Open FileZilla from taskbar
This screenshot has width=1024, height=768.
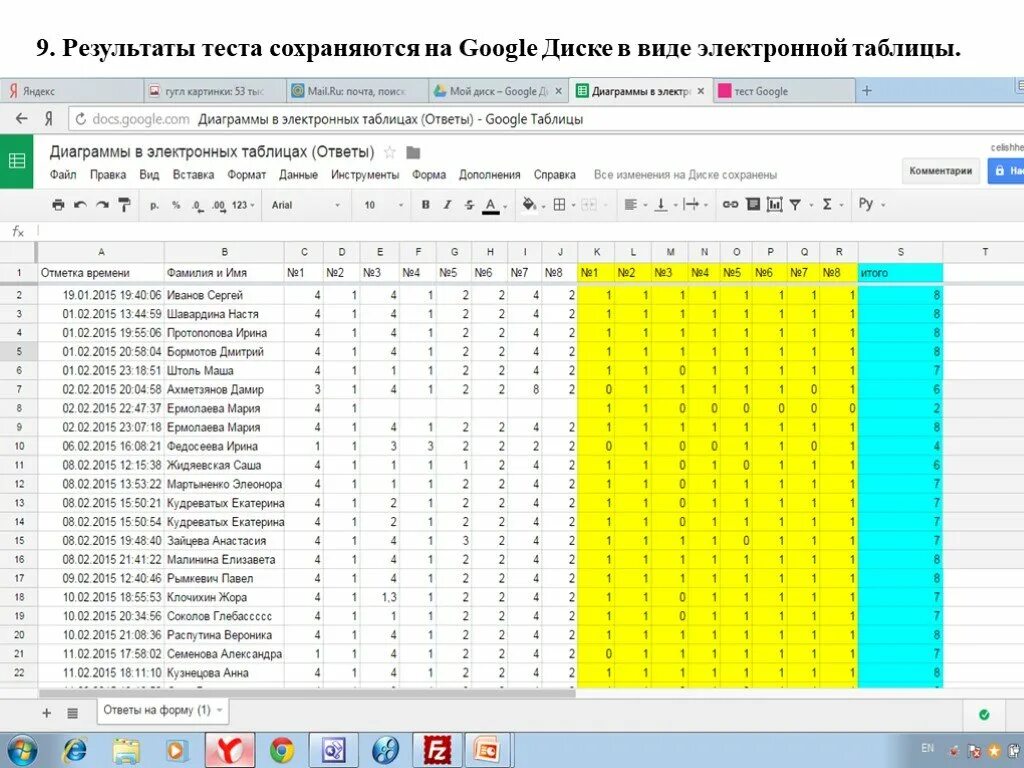437,750
